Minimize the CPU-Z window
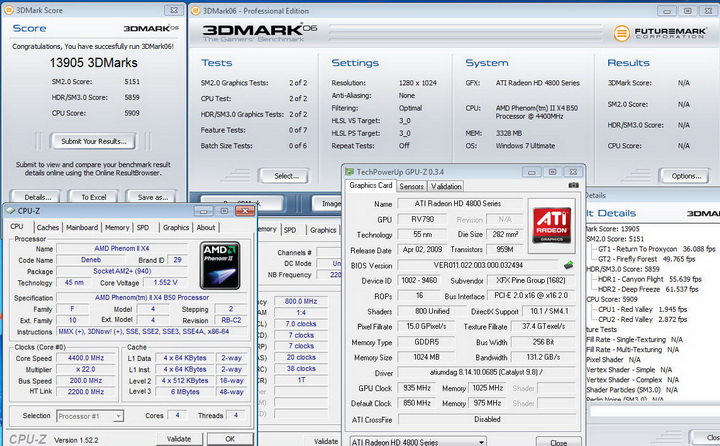Image resolution: width=720 pixels, height=446 pixels. [x=203, y=211]
